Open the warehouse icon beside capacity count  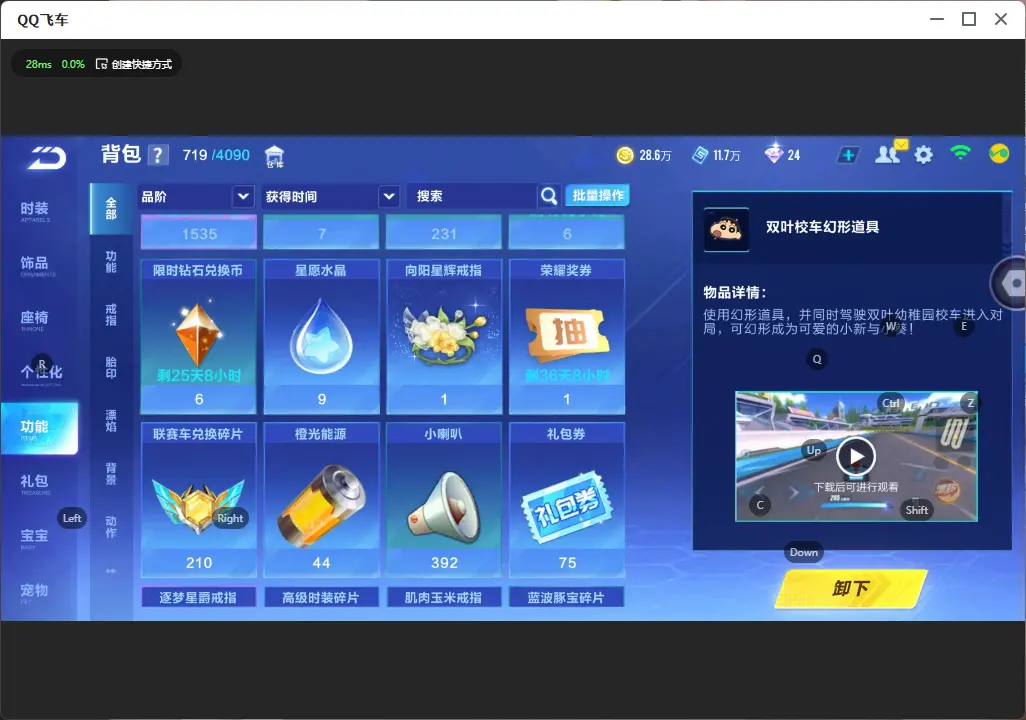pos(274,156)
